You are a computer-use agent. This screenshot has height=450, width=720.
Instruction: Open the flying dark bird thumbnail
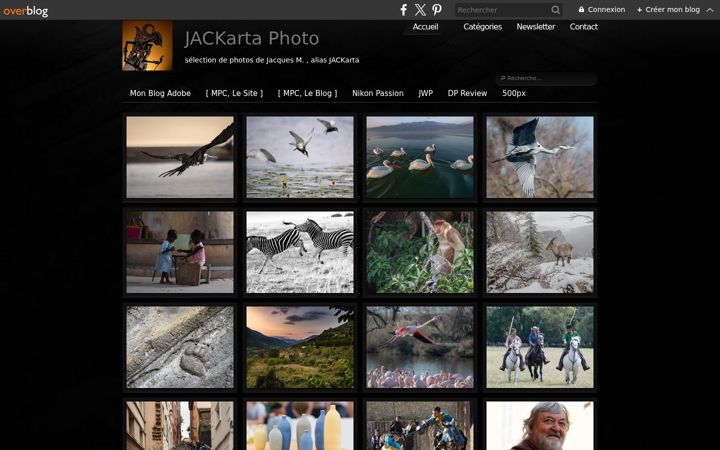180,157
